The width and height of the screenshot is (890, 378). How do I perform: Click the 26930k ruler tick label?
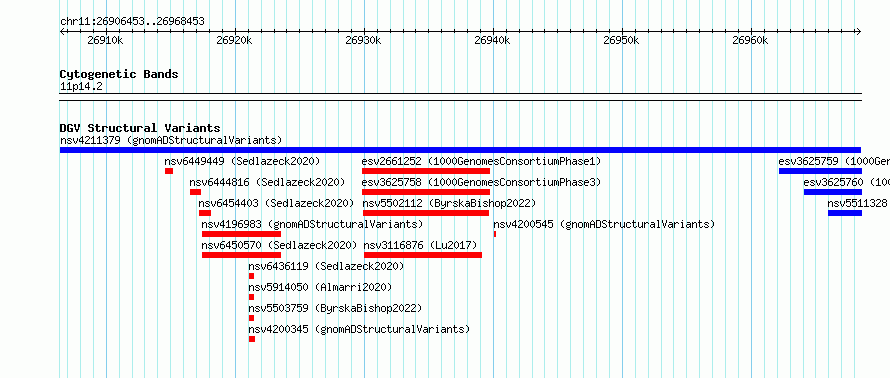363,40
